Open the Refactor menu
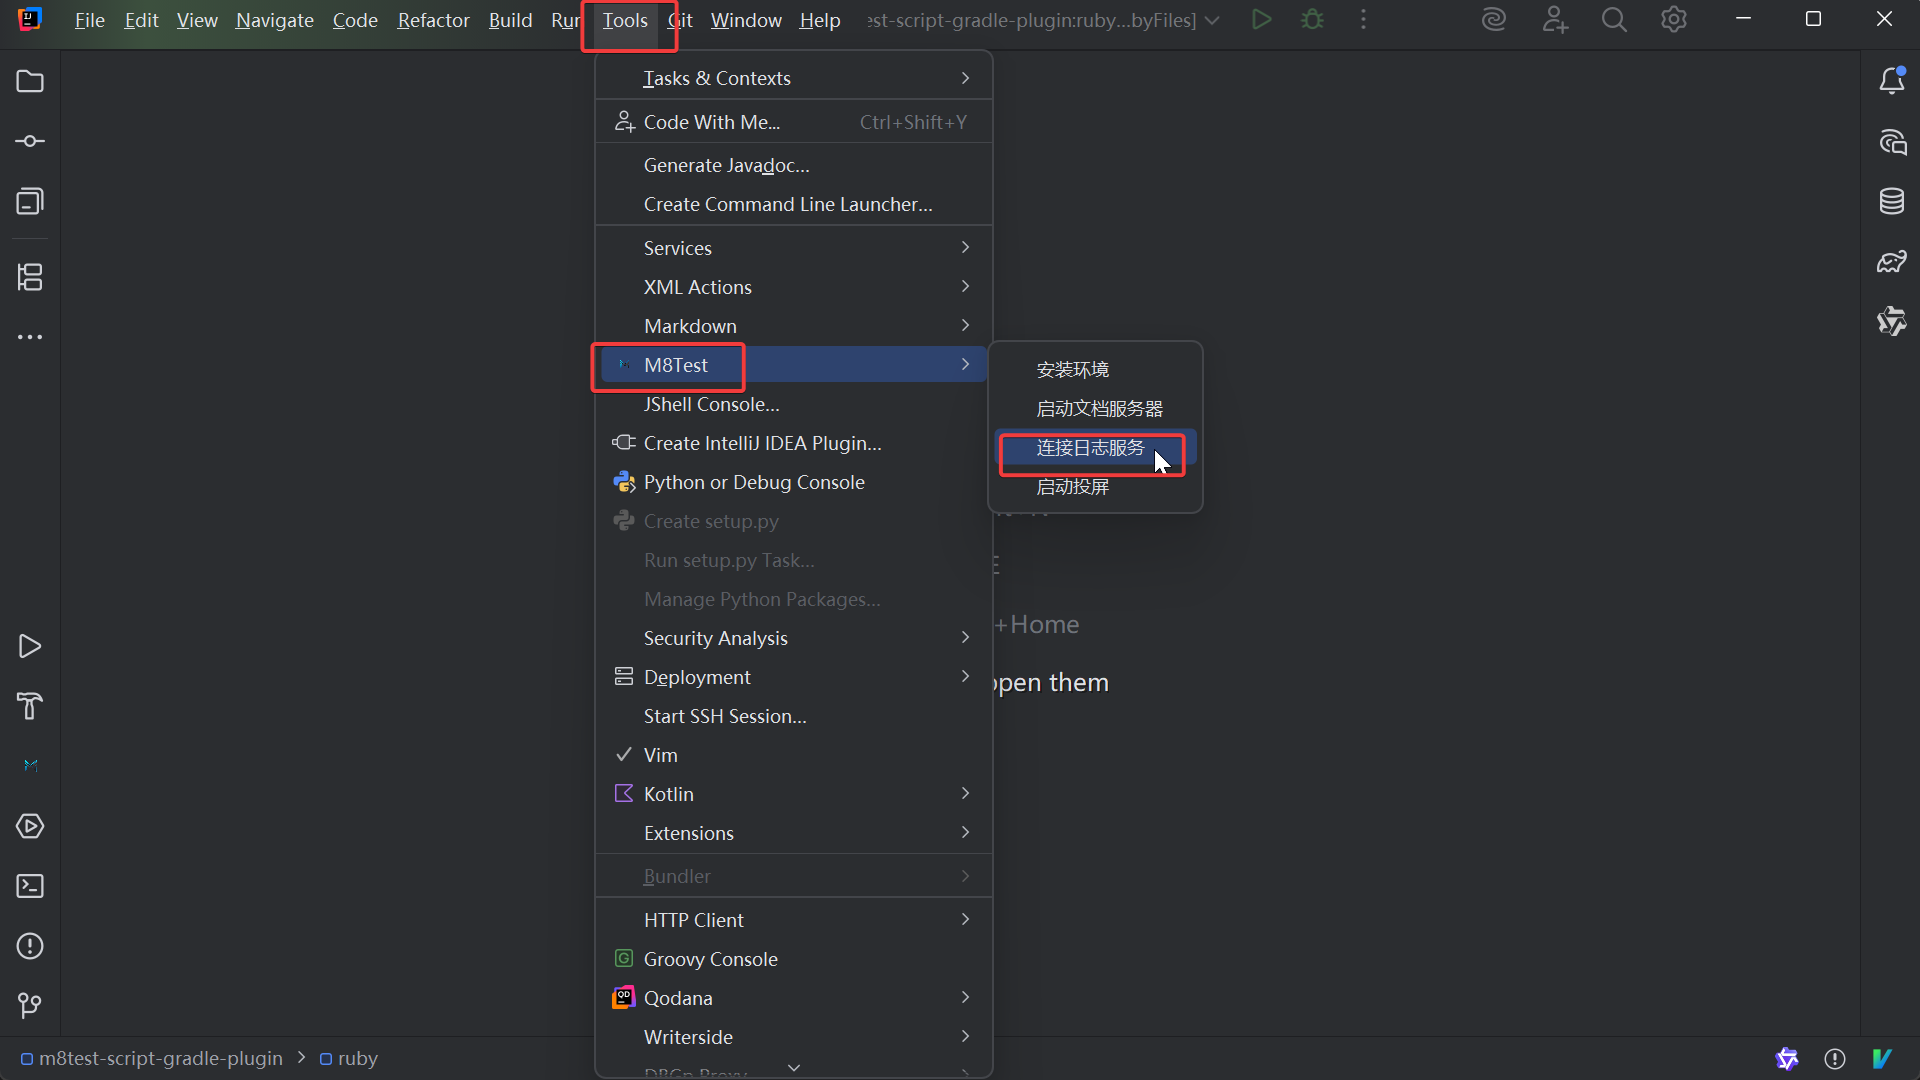 coord(433,20)
